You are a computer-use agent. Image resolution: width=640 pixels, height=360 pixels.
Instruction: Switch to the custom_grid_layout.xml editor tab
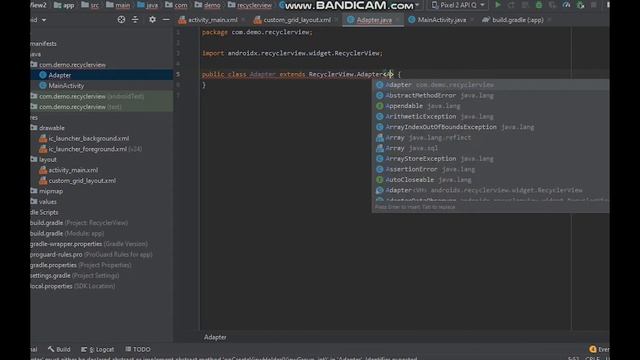click(x=293, y=20)
